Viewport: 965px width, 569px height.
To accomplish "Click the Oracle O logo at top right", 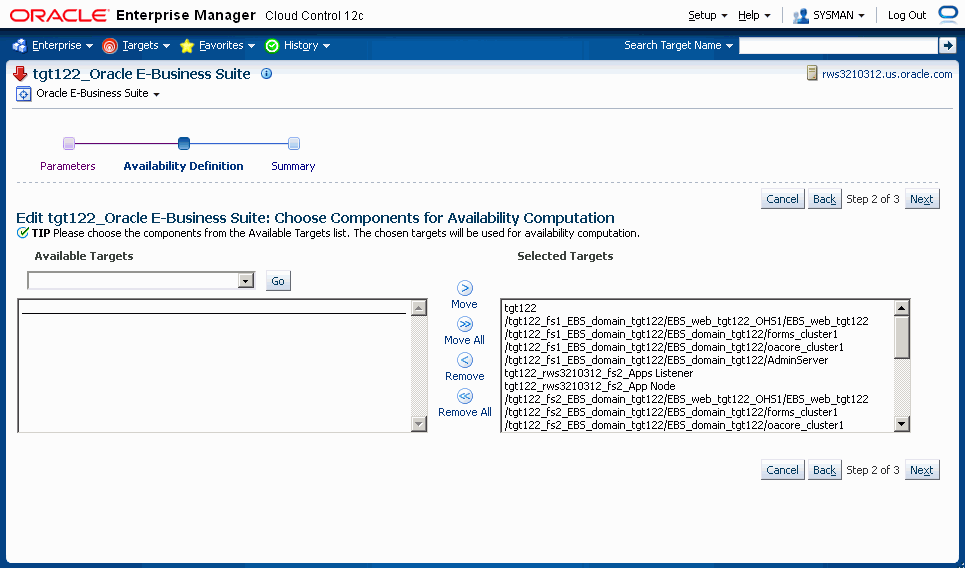I will tap(948, 14).
